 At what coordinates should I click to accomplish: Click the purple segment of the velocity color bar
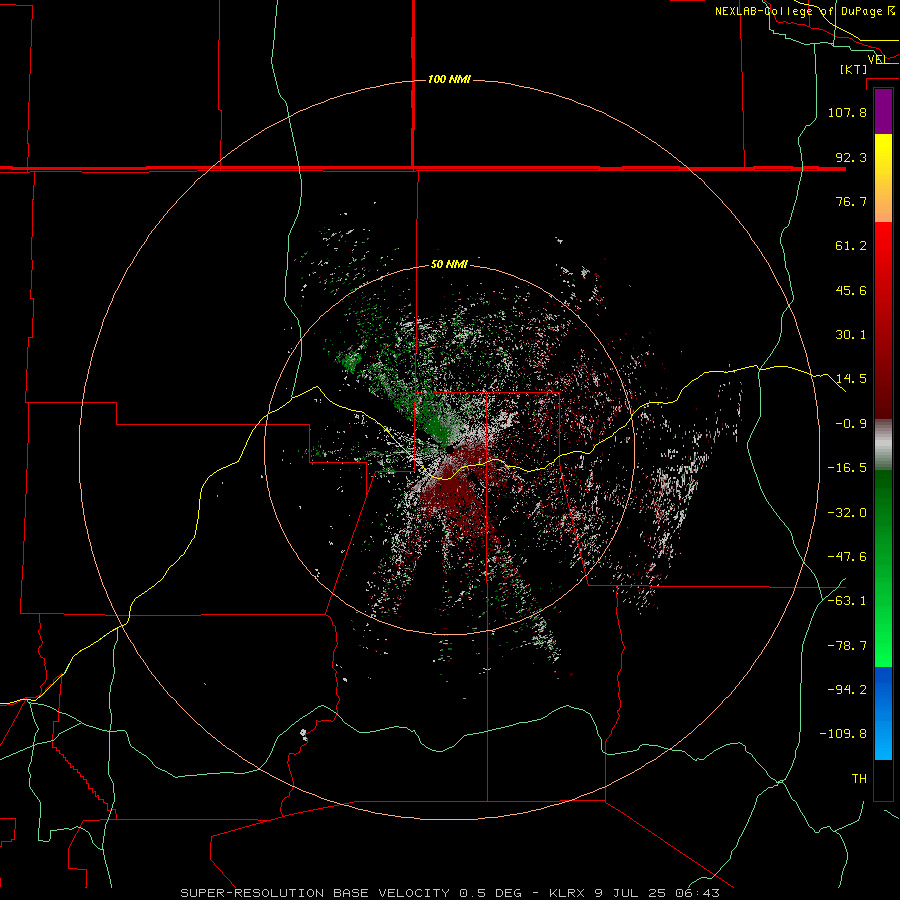883,111
